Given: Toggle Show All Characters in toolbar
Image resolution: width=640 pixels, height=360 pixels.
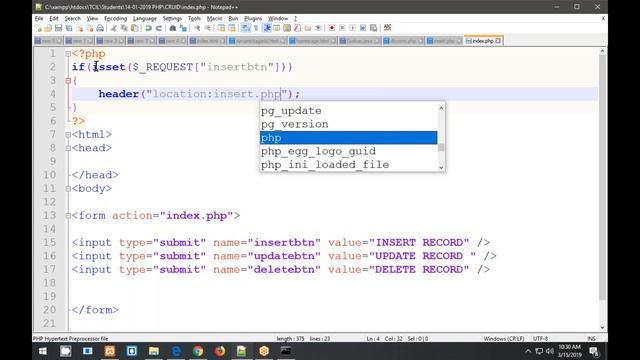Looking at the screenshot, I should [x=256, y=28].
